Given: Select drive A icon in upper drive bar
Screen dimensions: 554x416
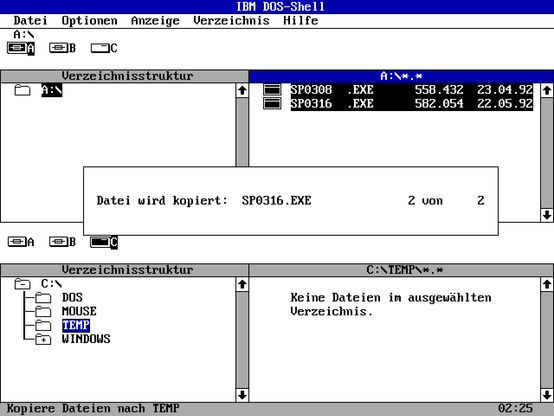Looking at the screenshot, I should pos(21,48).
